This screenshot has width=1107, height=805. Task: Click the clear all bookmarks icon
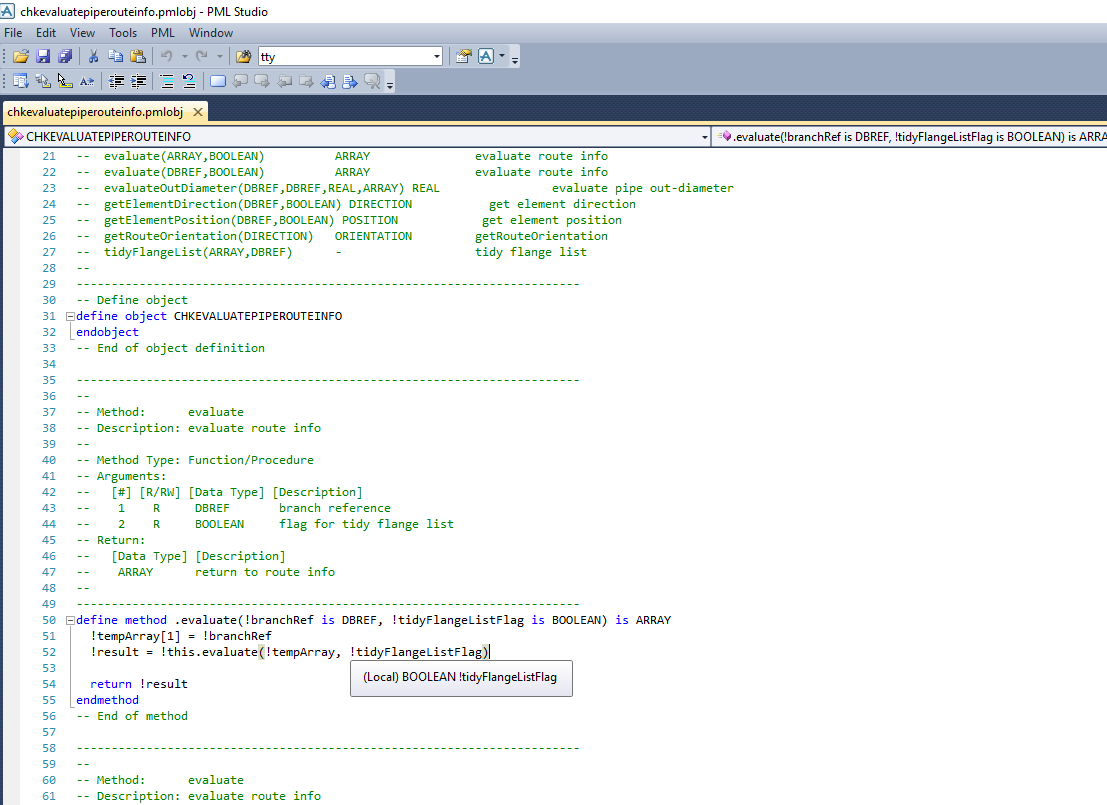(x=372, y=81)
